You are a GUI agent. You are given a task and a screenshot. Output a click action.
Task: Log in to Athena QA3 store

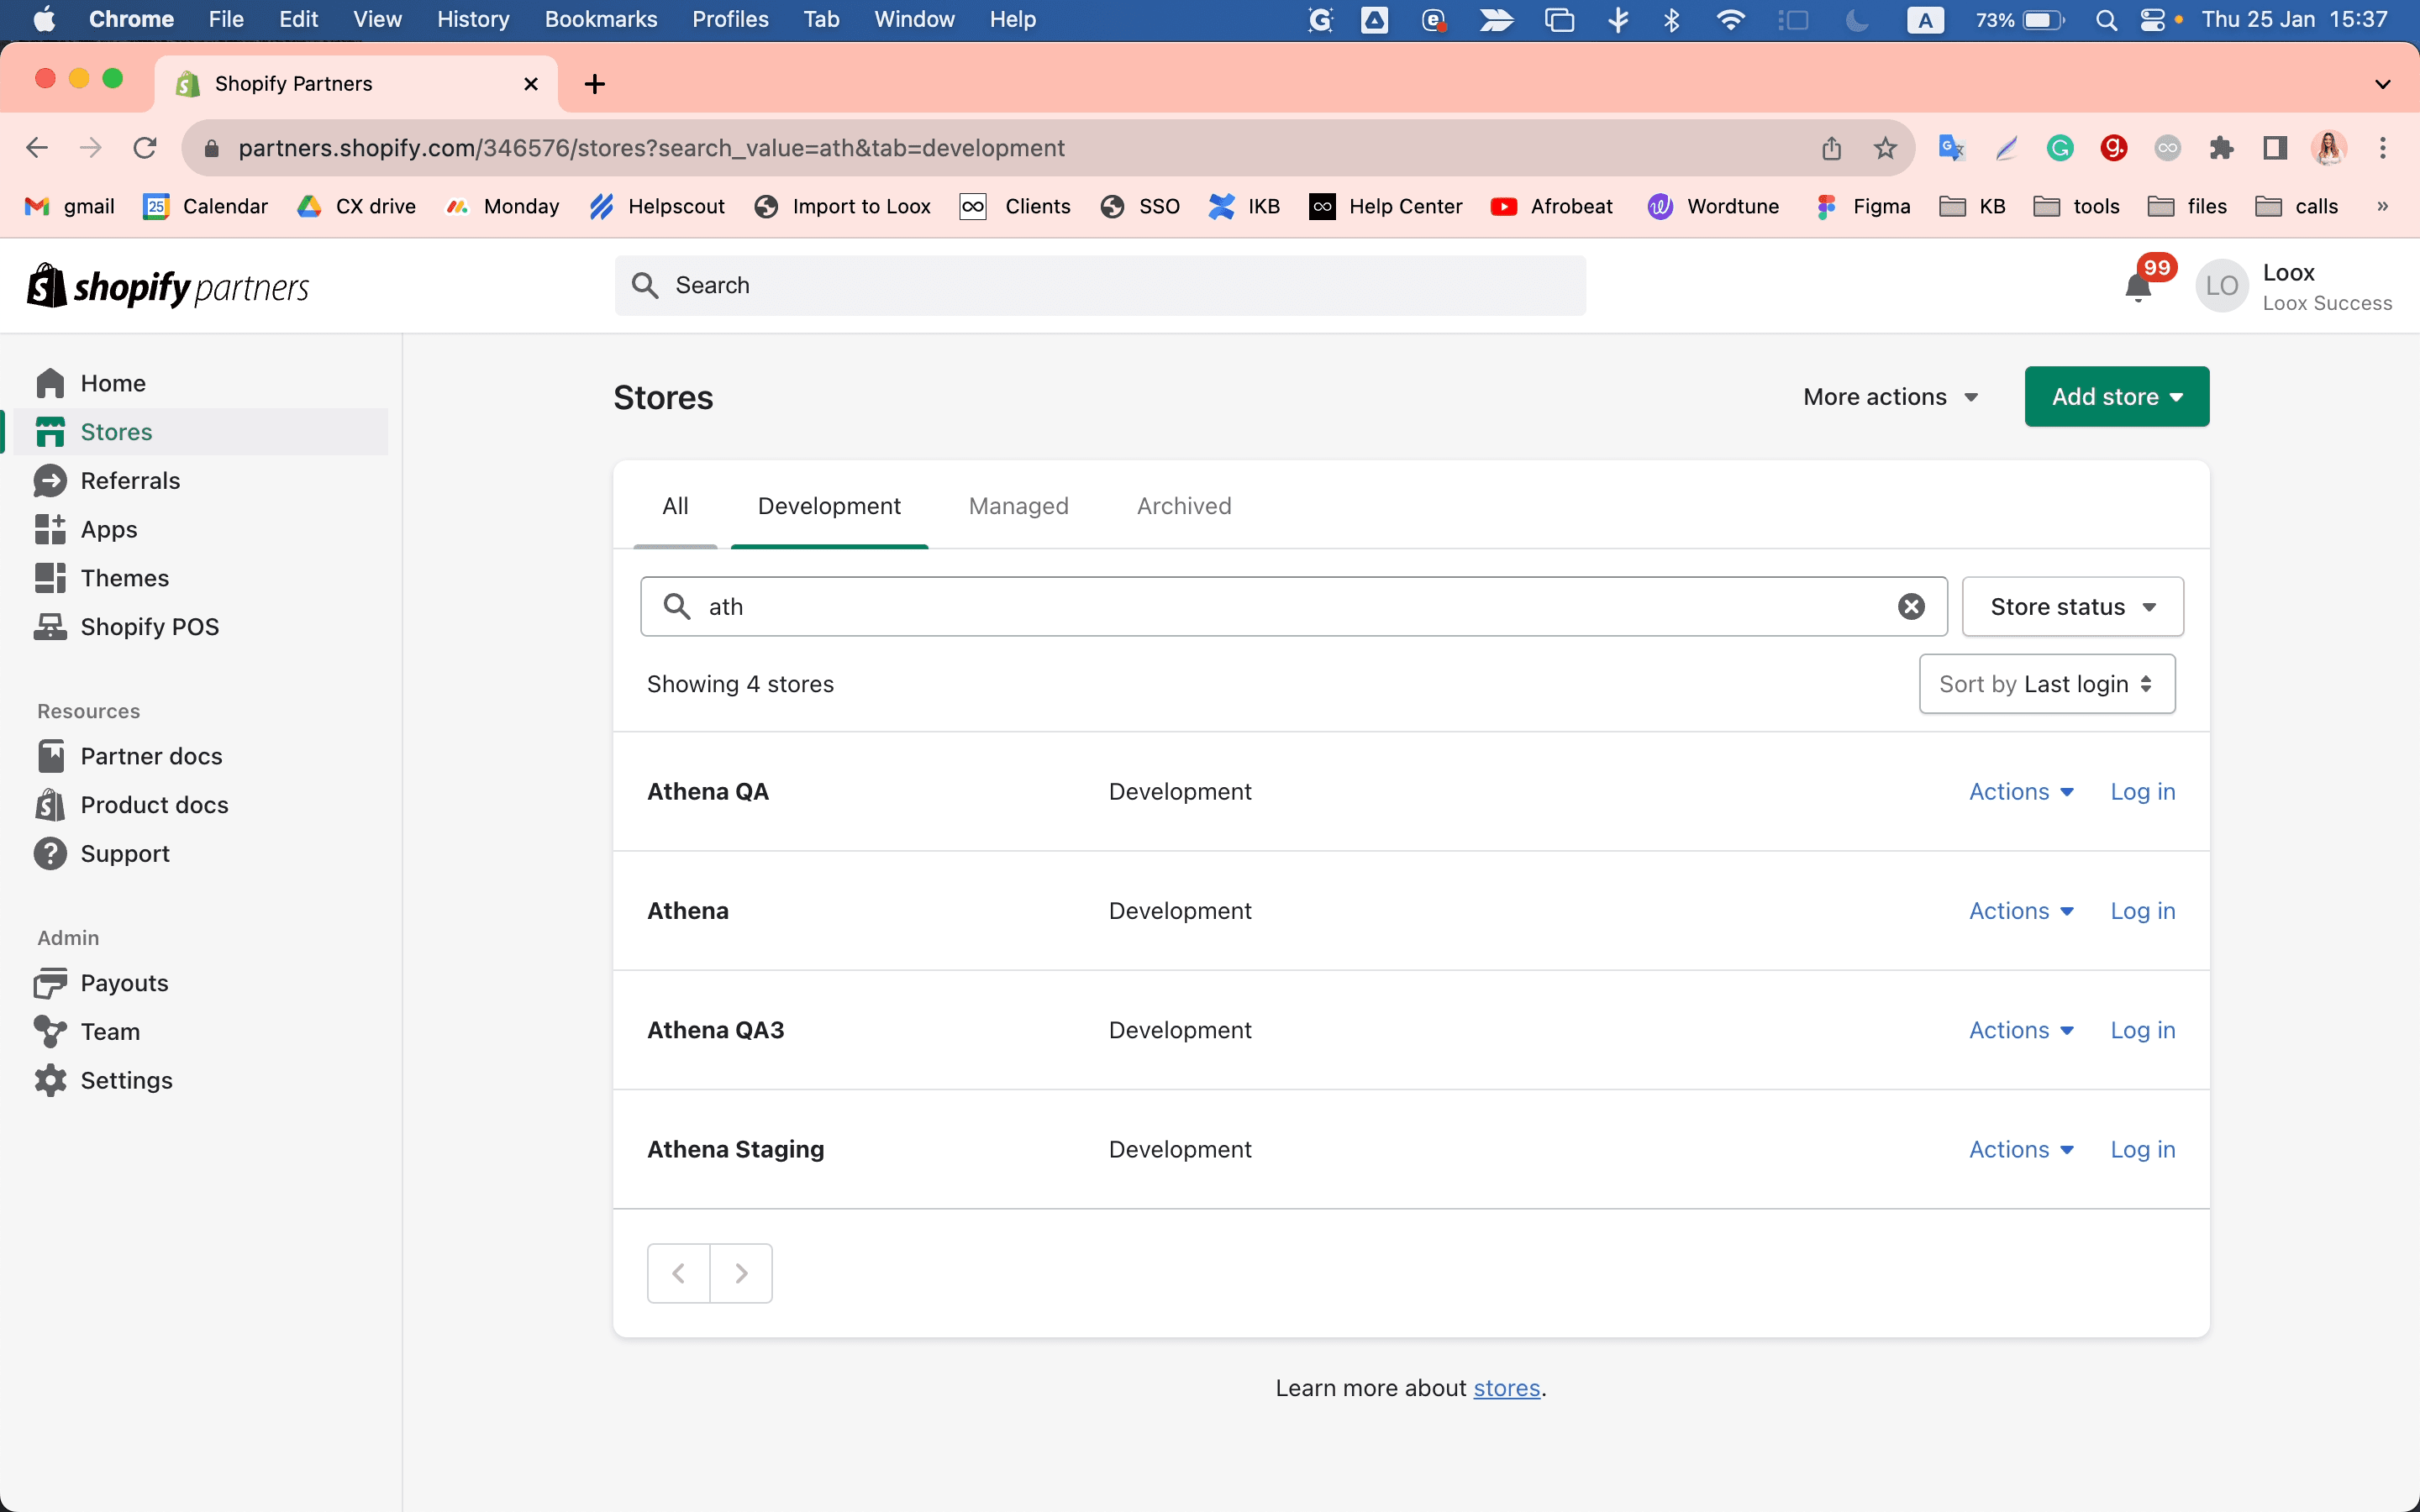(x=2143, y=1030)
